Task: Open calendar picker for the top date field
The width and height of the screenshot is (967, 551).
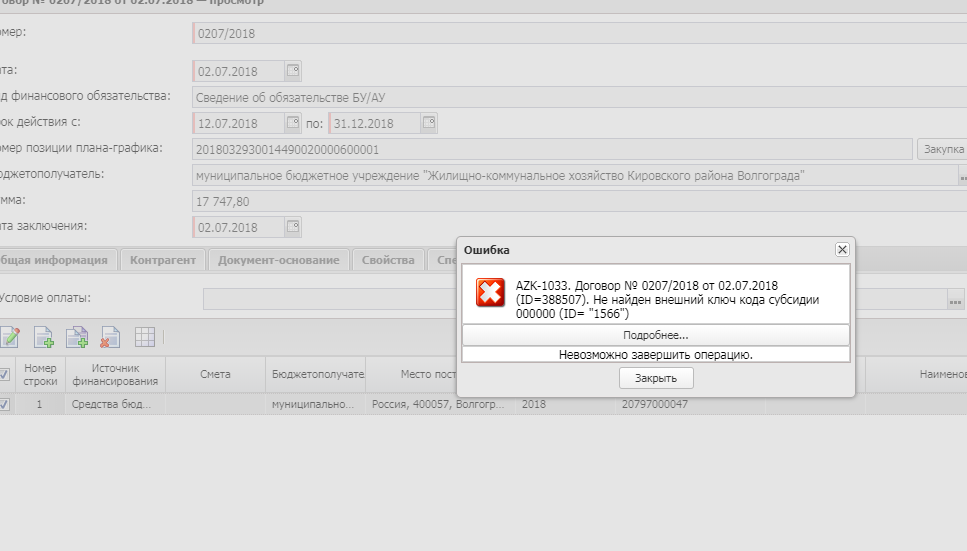Action: [293, 71]
